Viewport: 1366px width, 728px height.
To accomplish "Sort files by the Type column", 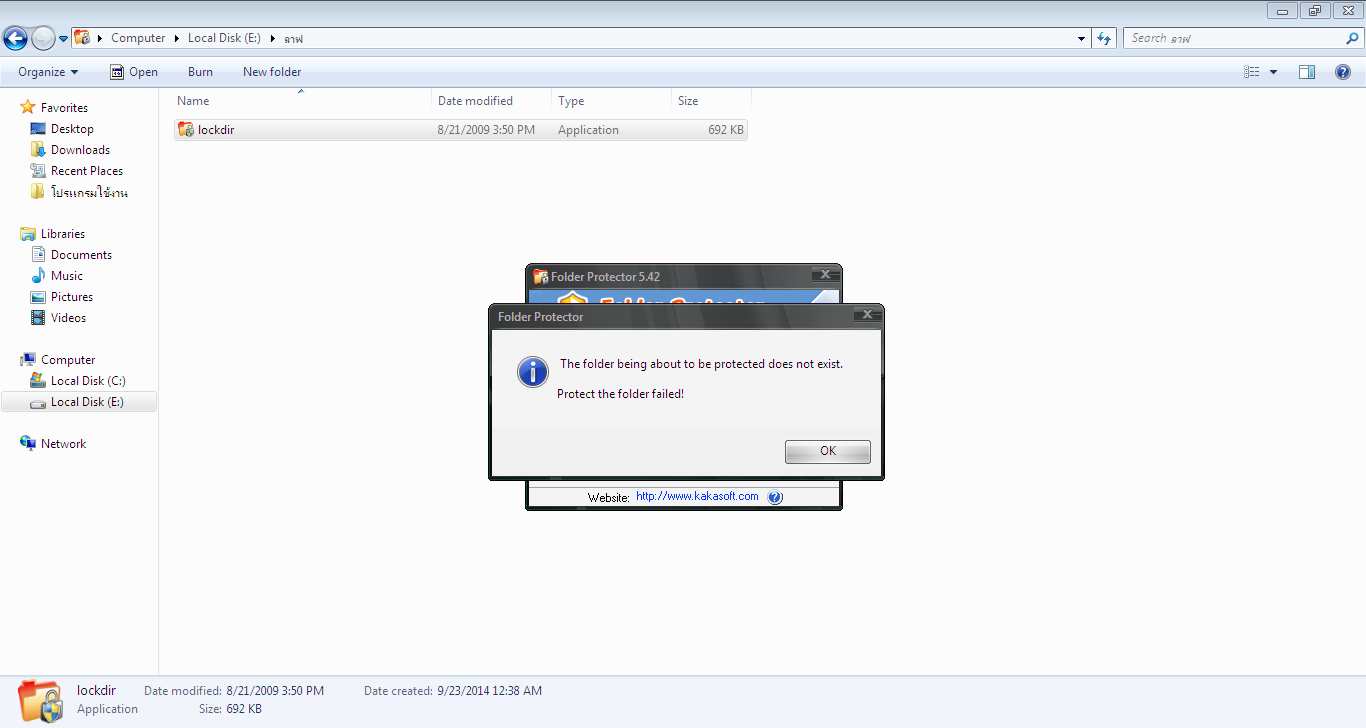I will 611,101.
